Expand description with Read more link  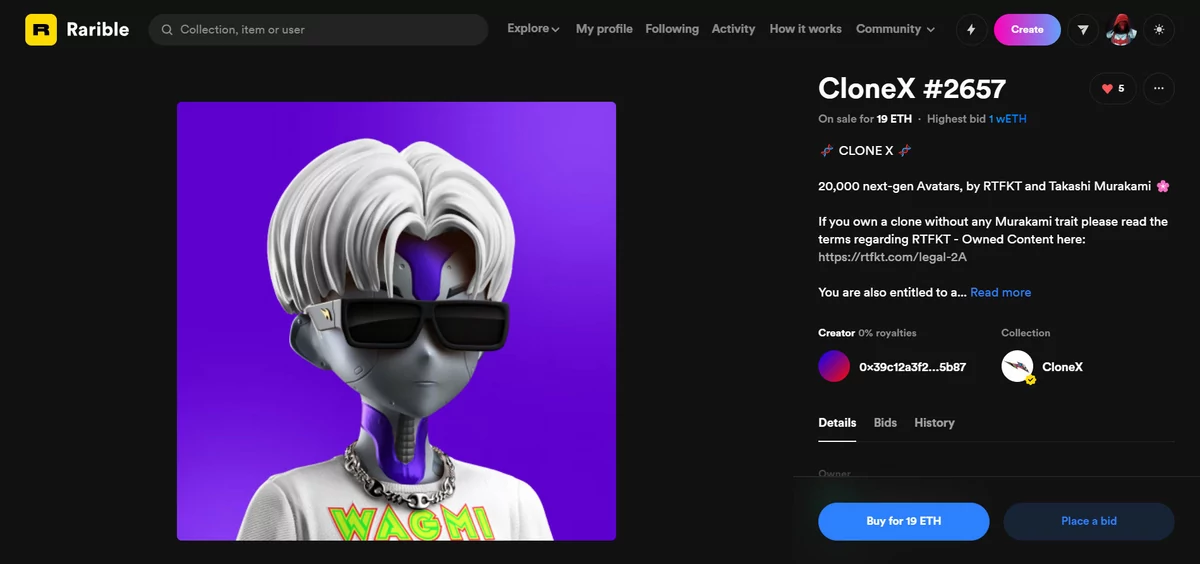[1000, 292]
